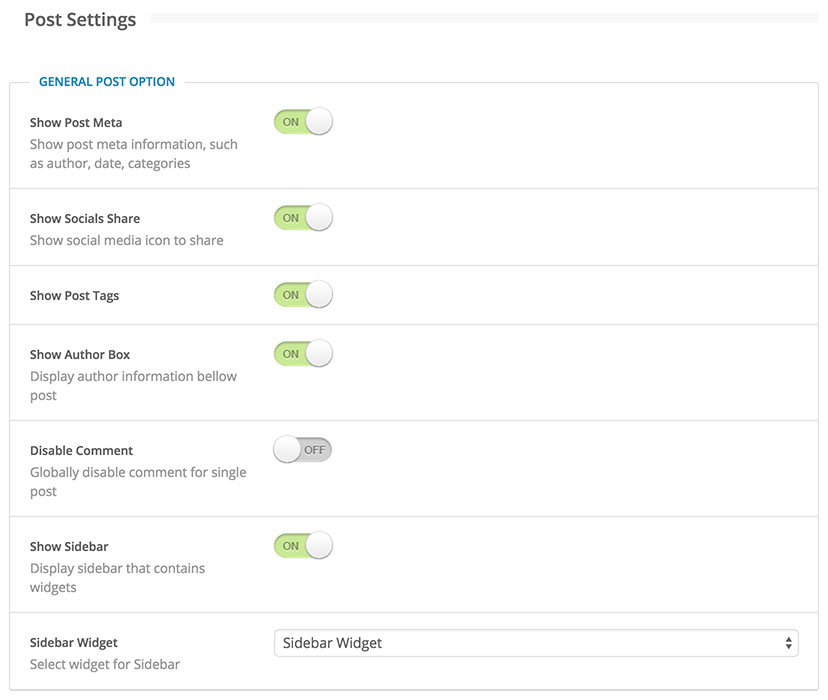Click the up-down arrows on Sidebar Widget selector
Viewport: 828px width, 700px height.
pos(789,643)
